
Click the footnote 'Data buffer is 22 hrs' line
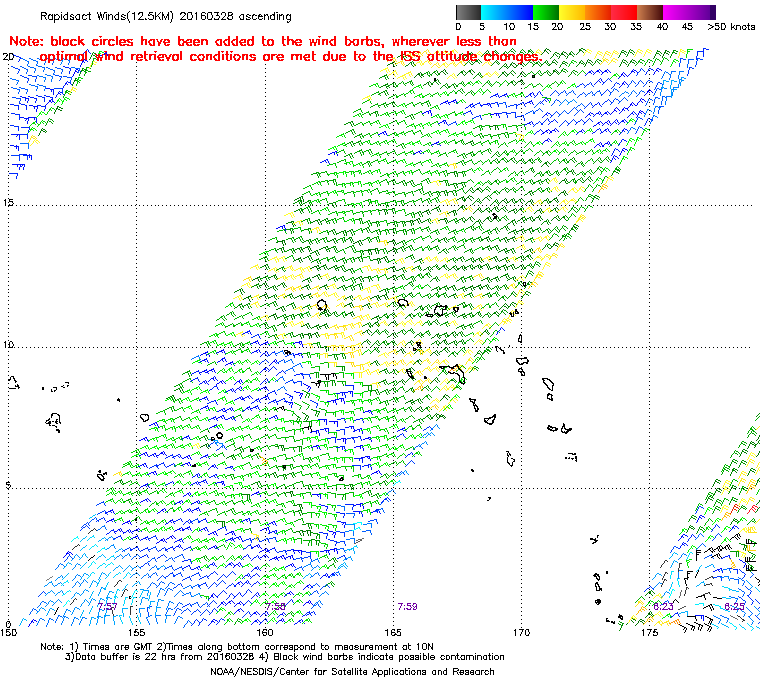(x=285, y=657)
